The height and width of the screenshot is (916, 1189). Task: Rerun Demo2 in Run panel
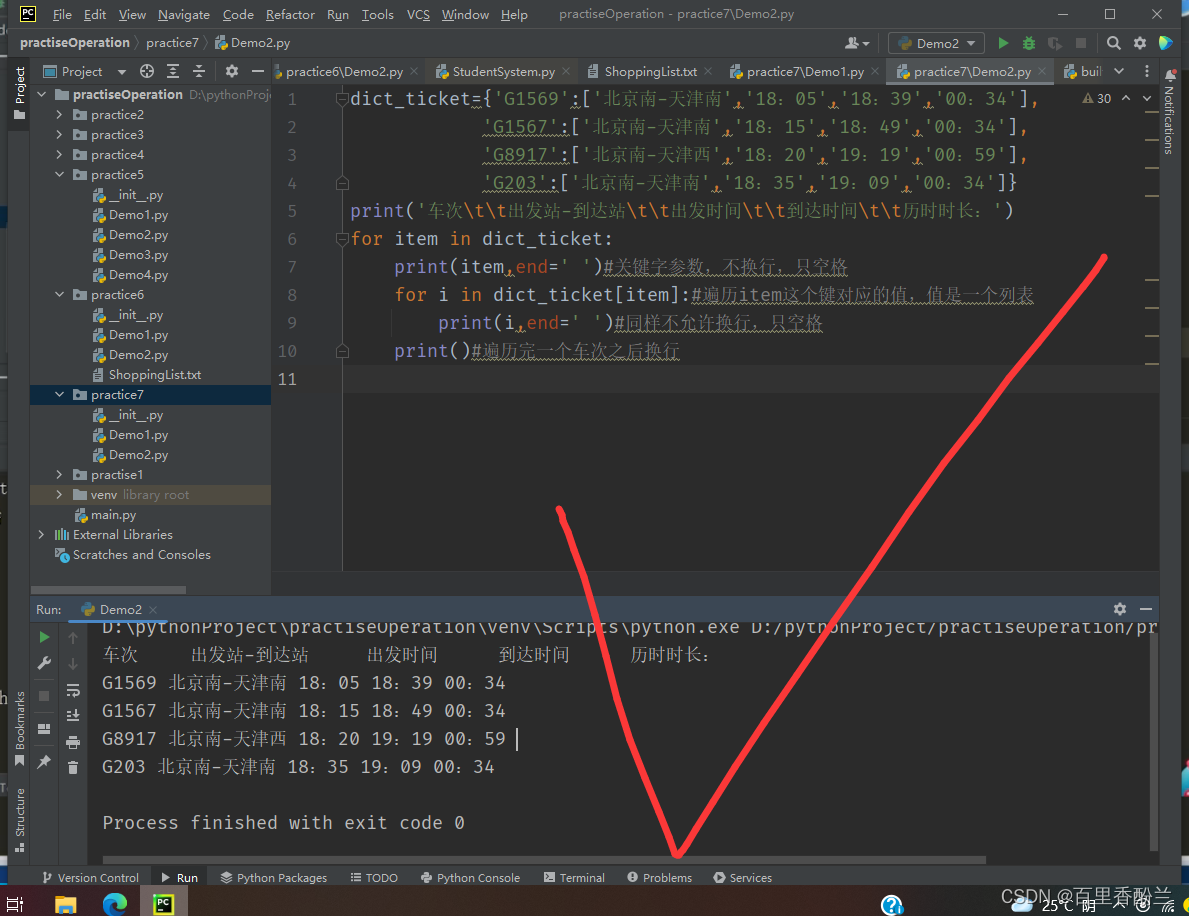click(x=44, y=637)
